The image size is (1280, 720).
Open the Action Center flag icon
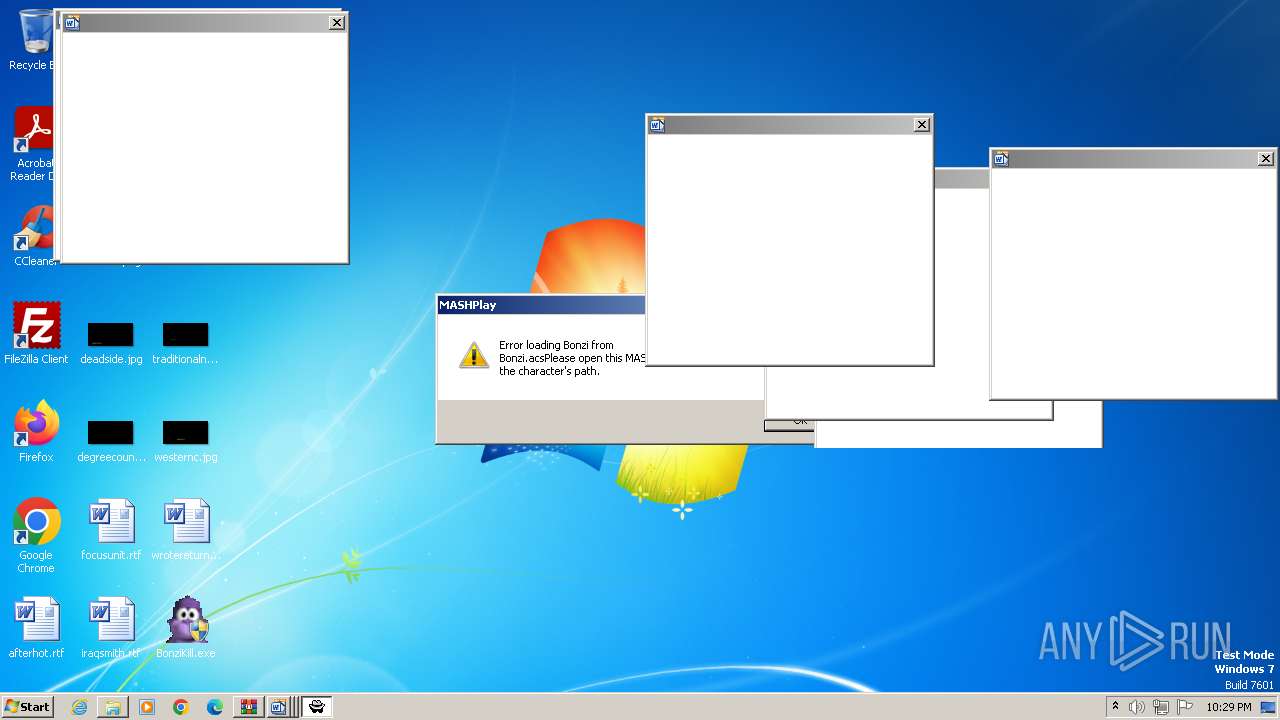click(1185, 707)
